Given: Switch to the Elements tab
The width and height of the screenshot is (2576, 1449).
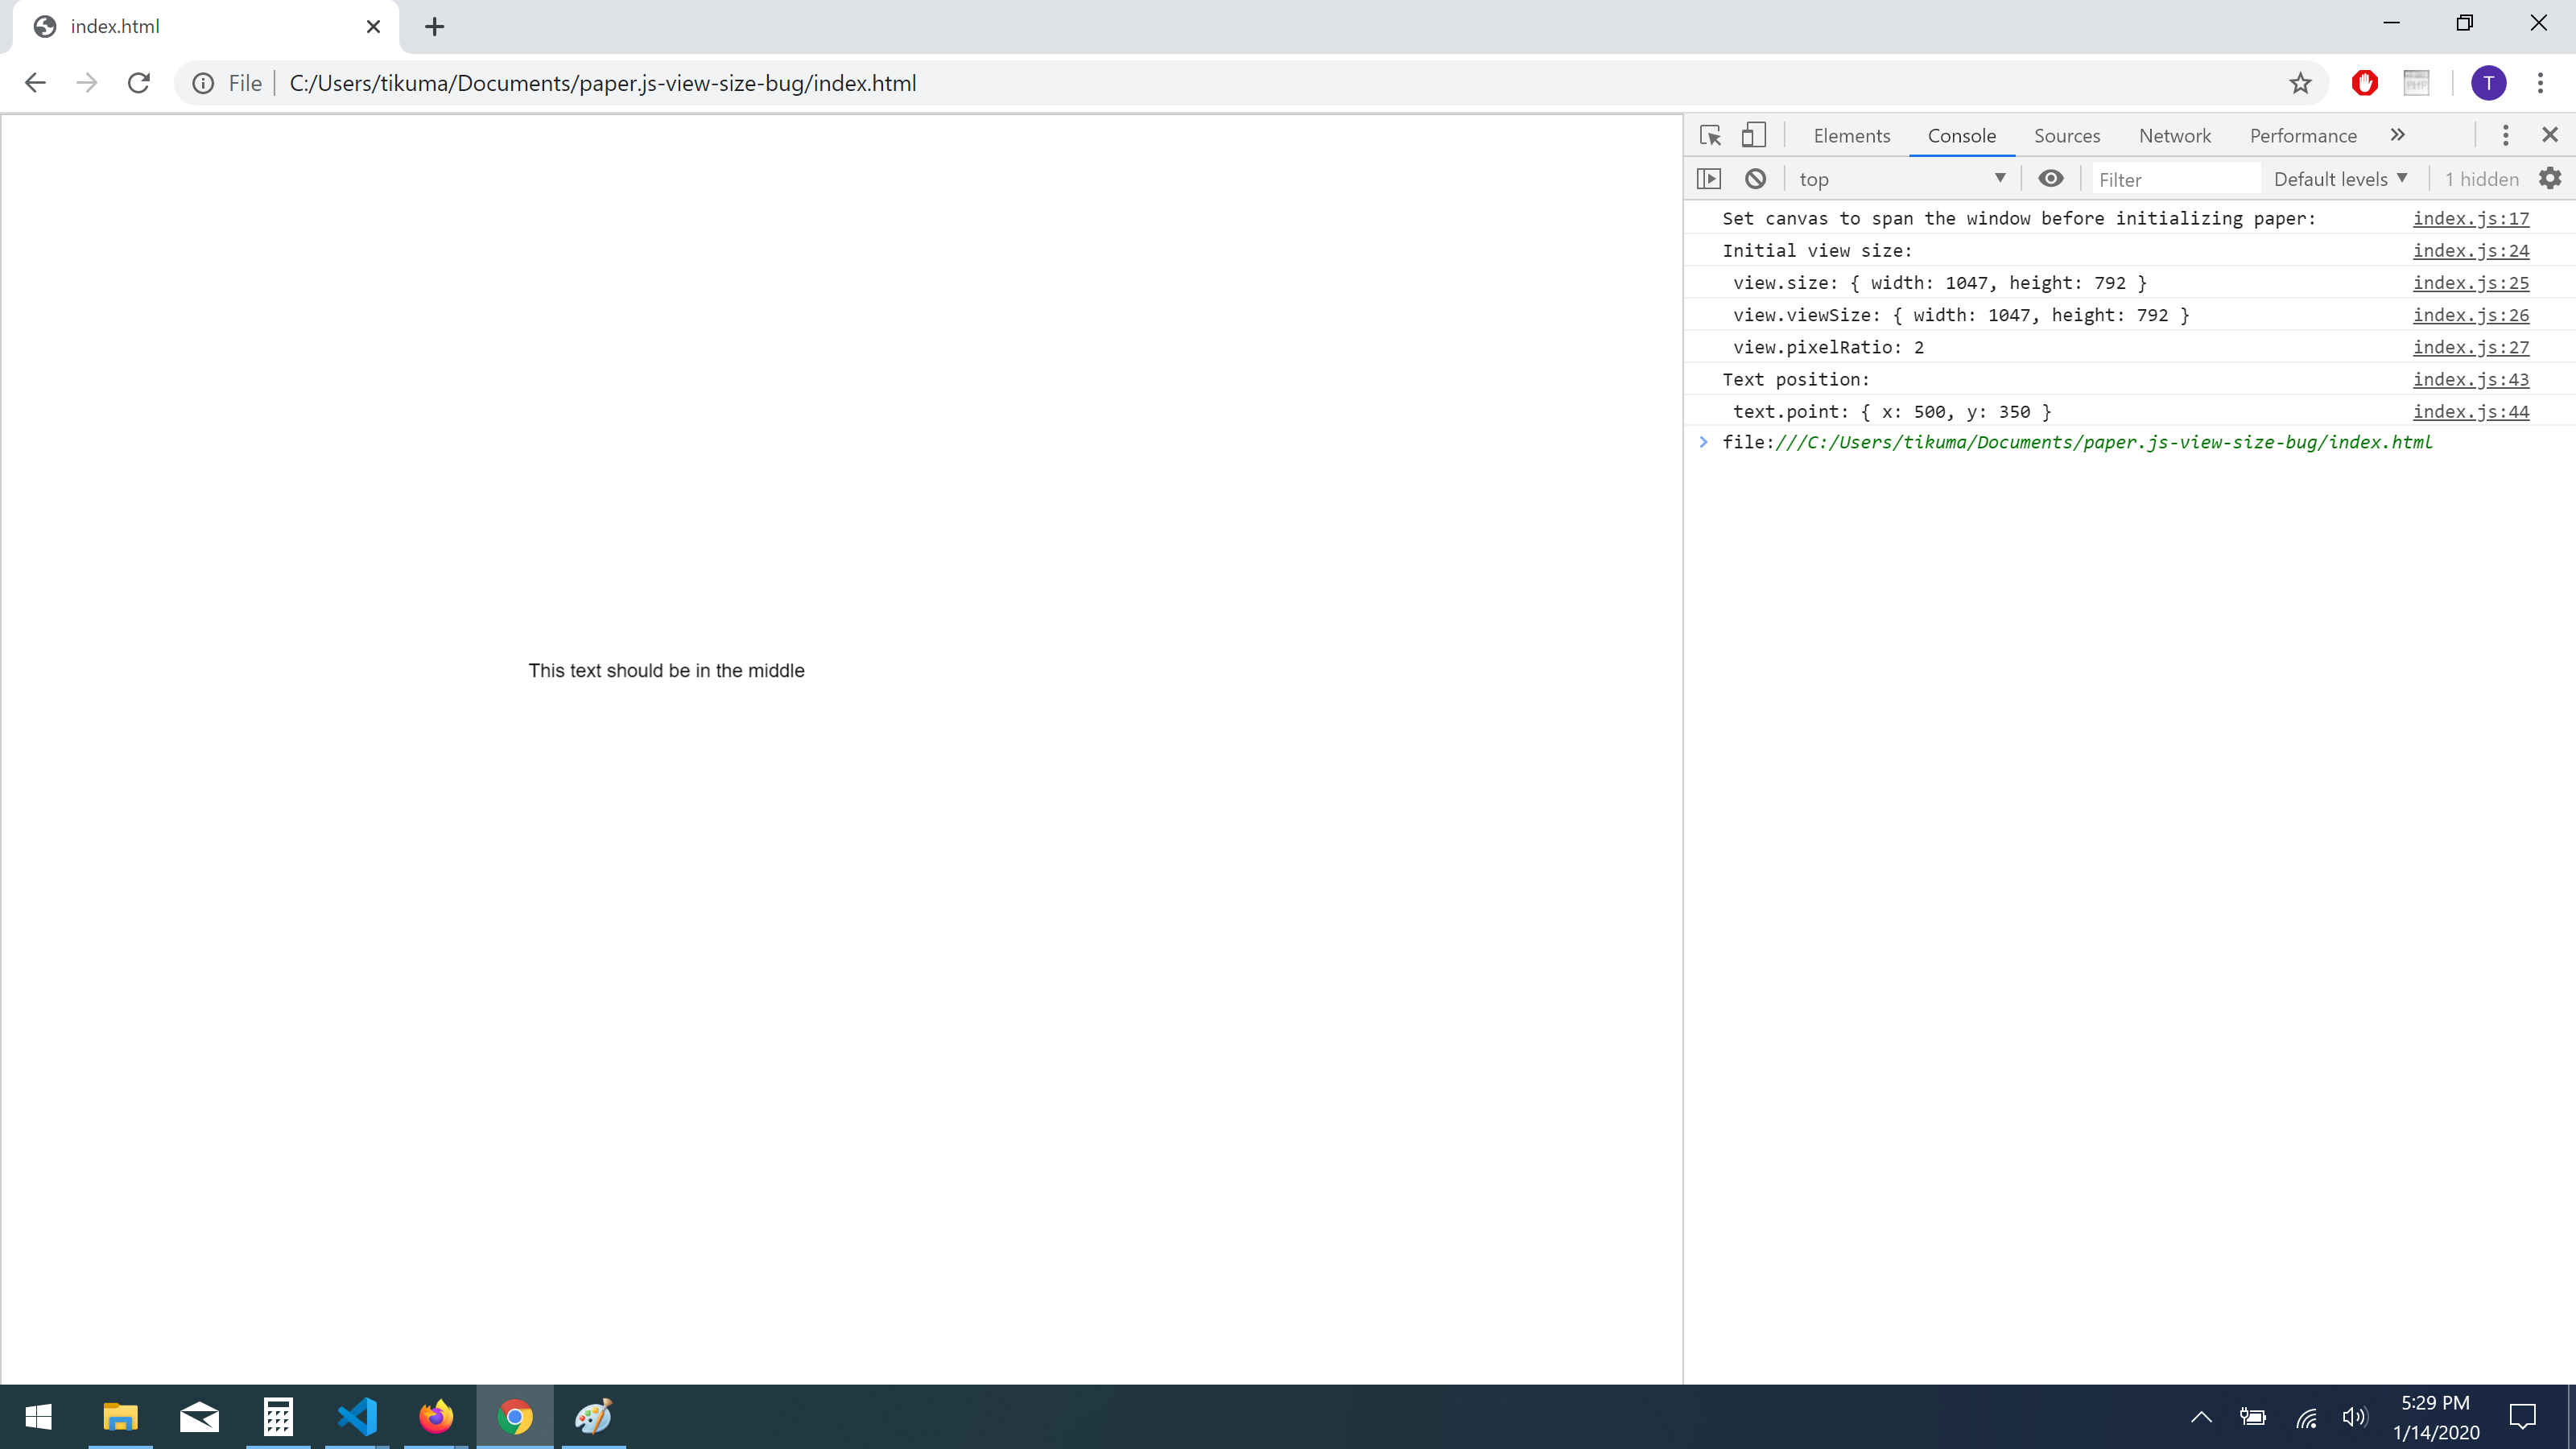Looking at the screenshot, I should pos(1851,136).
